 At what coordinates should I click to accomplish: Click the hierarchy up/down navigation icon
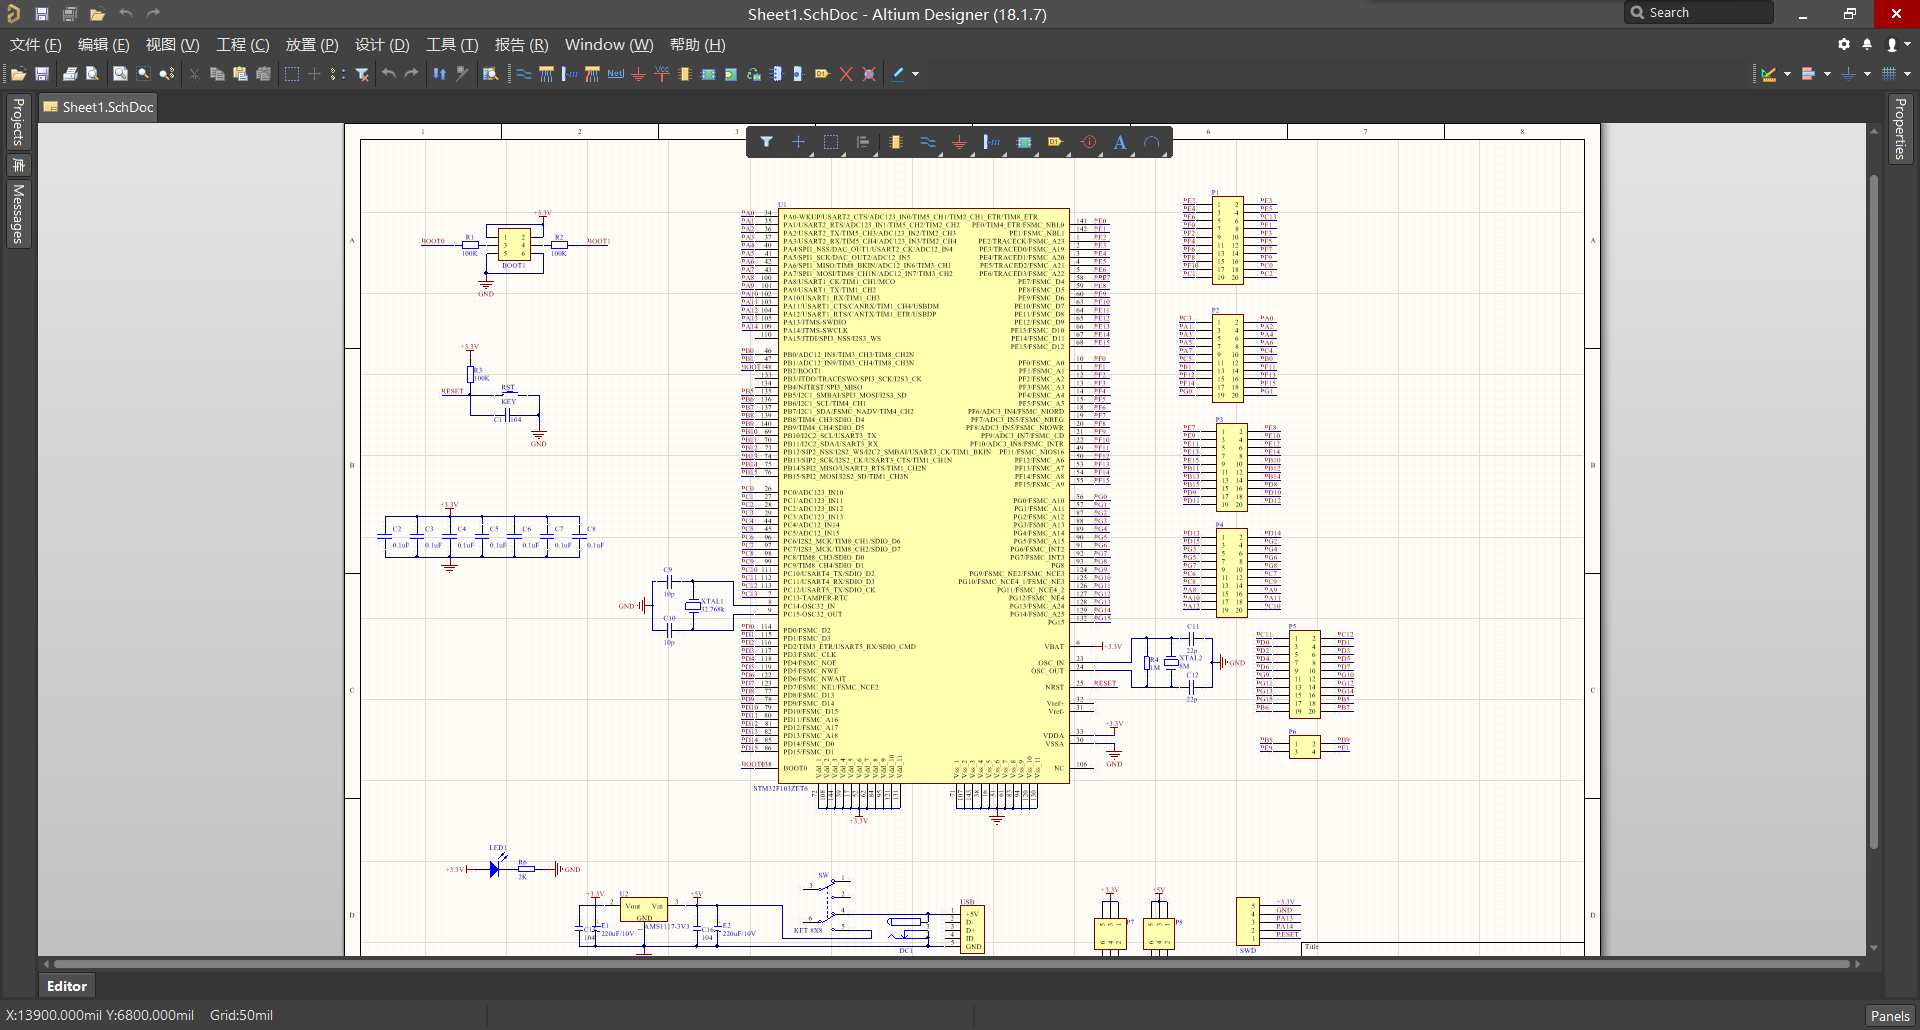439,74
